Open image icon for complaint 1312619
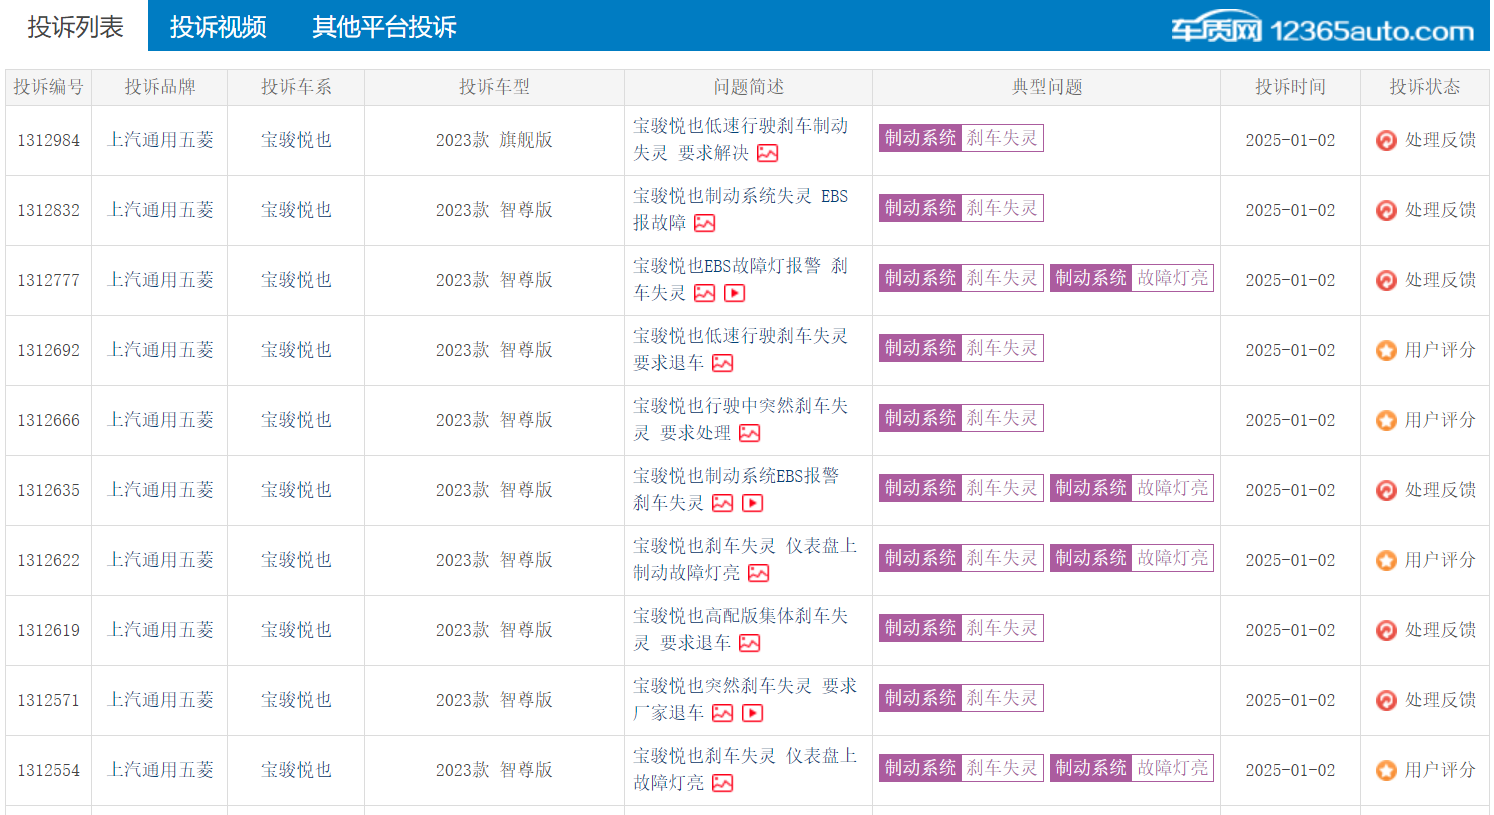1494x815 pixels. click(x=750, y=643)
